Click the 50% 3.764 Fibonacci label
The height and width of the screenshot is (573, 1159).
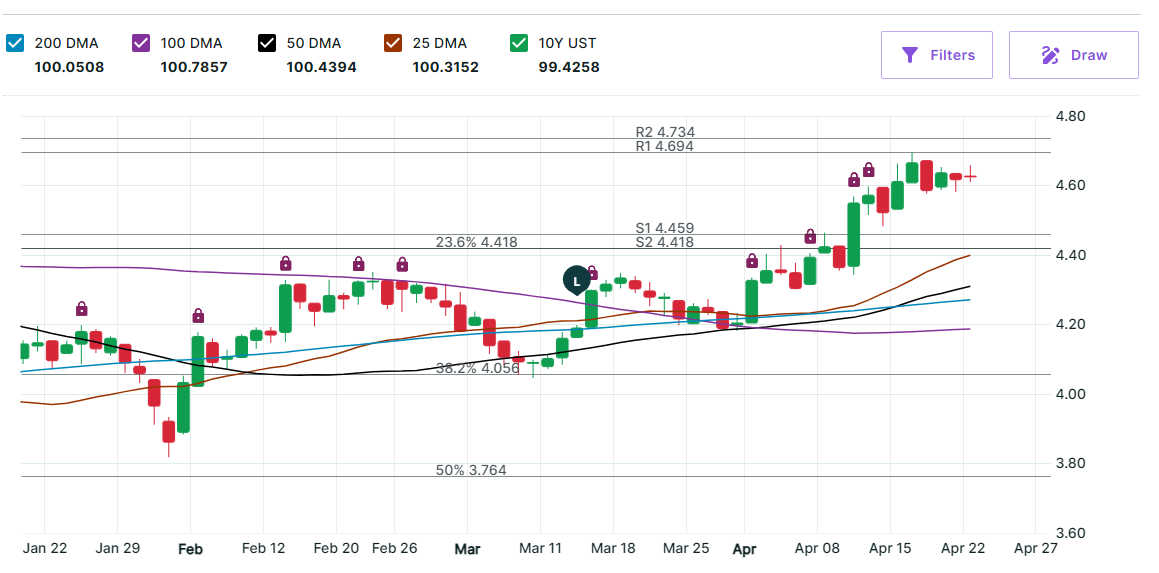tap(473, 470)
